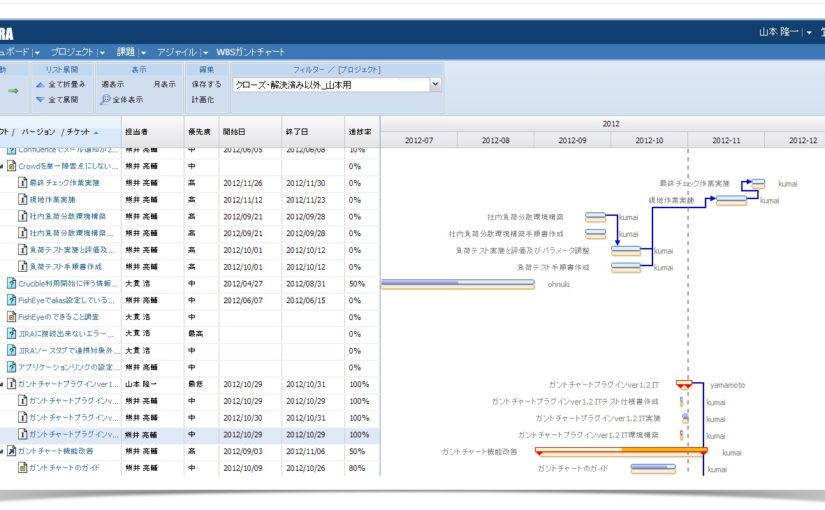Collapse the ガントチャート機能改善 parent row
Image resolution: width=825 pixels, height=510 pixels.
click(2, 452)
